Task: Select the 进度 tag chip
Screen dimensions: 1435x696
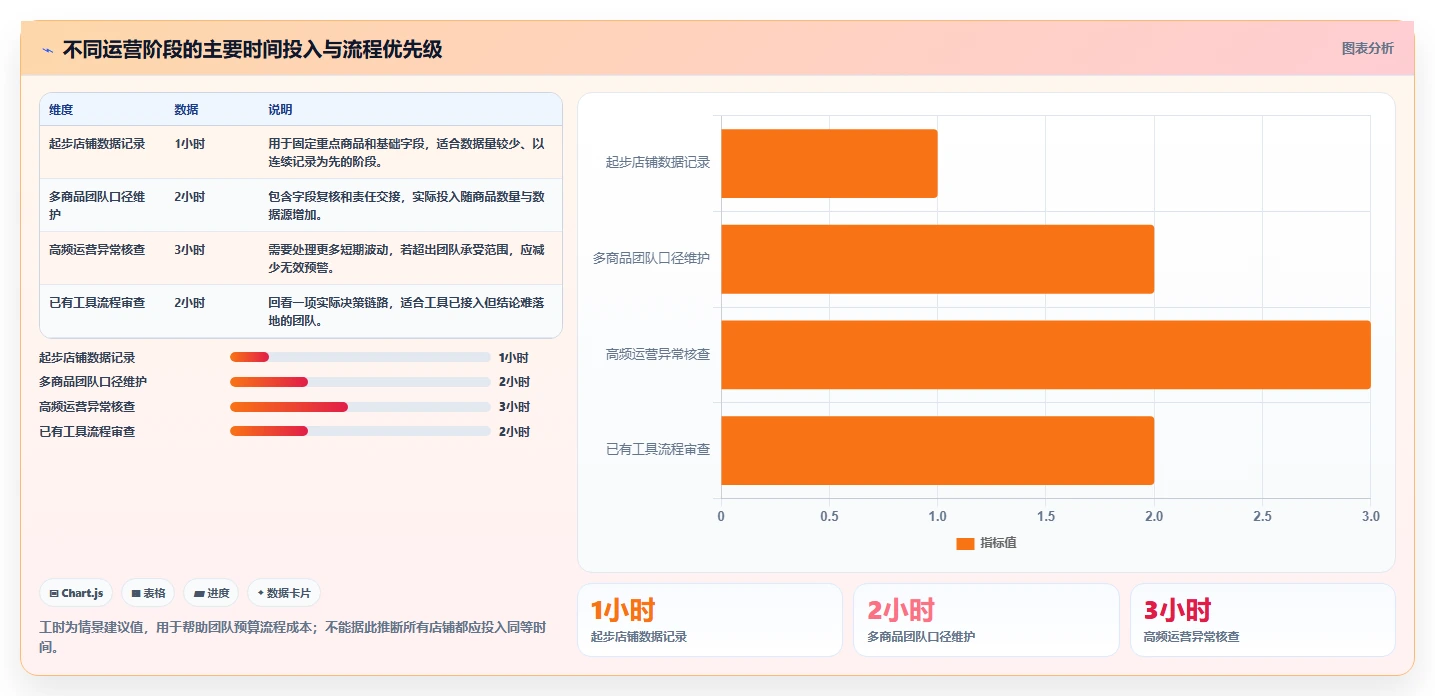Action: pyautogui.click(x=211, y=593)
